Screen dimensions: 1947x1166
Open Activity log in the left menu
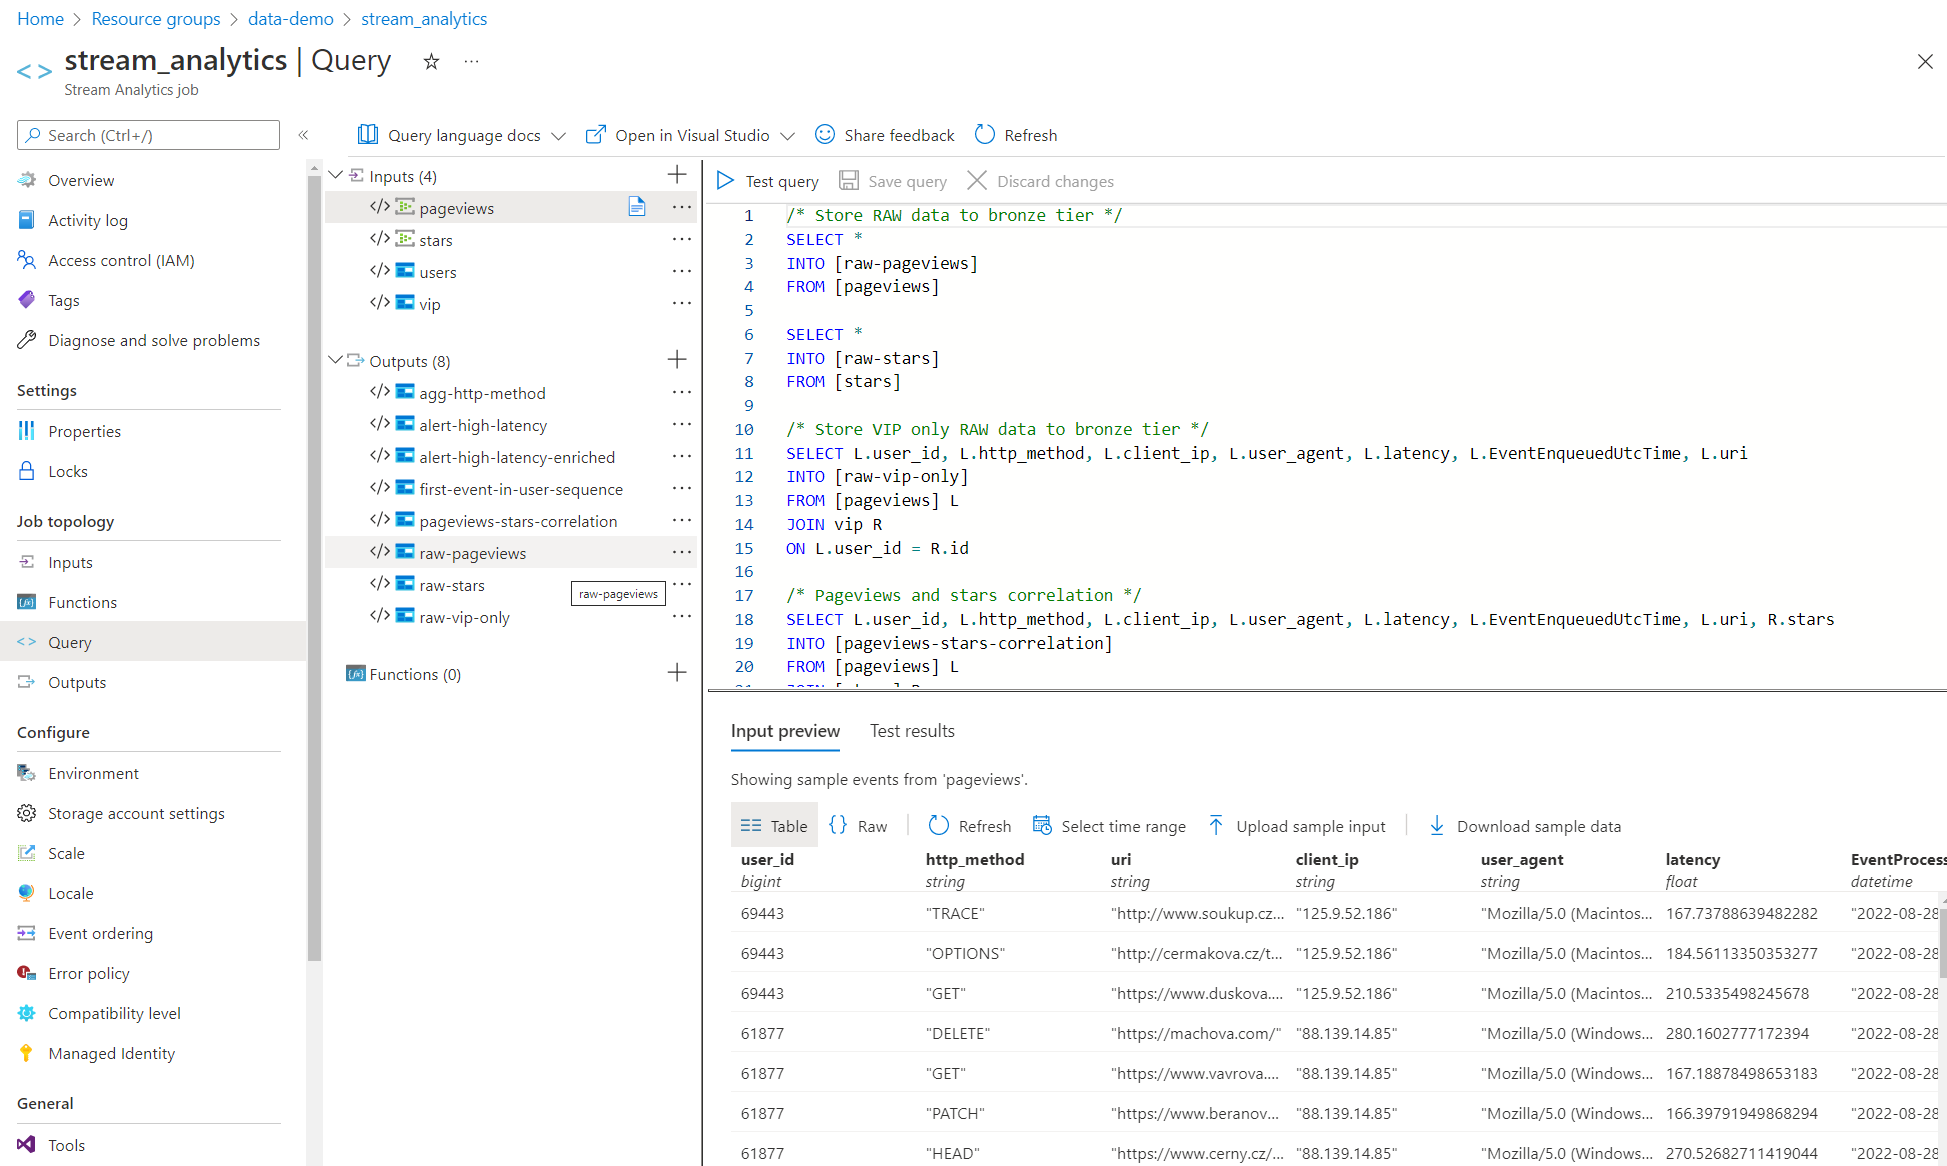(88, 220)
